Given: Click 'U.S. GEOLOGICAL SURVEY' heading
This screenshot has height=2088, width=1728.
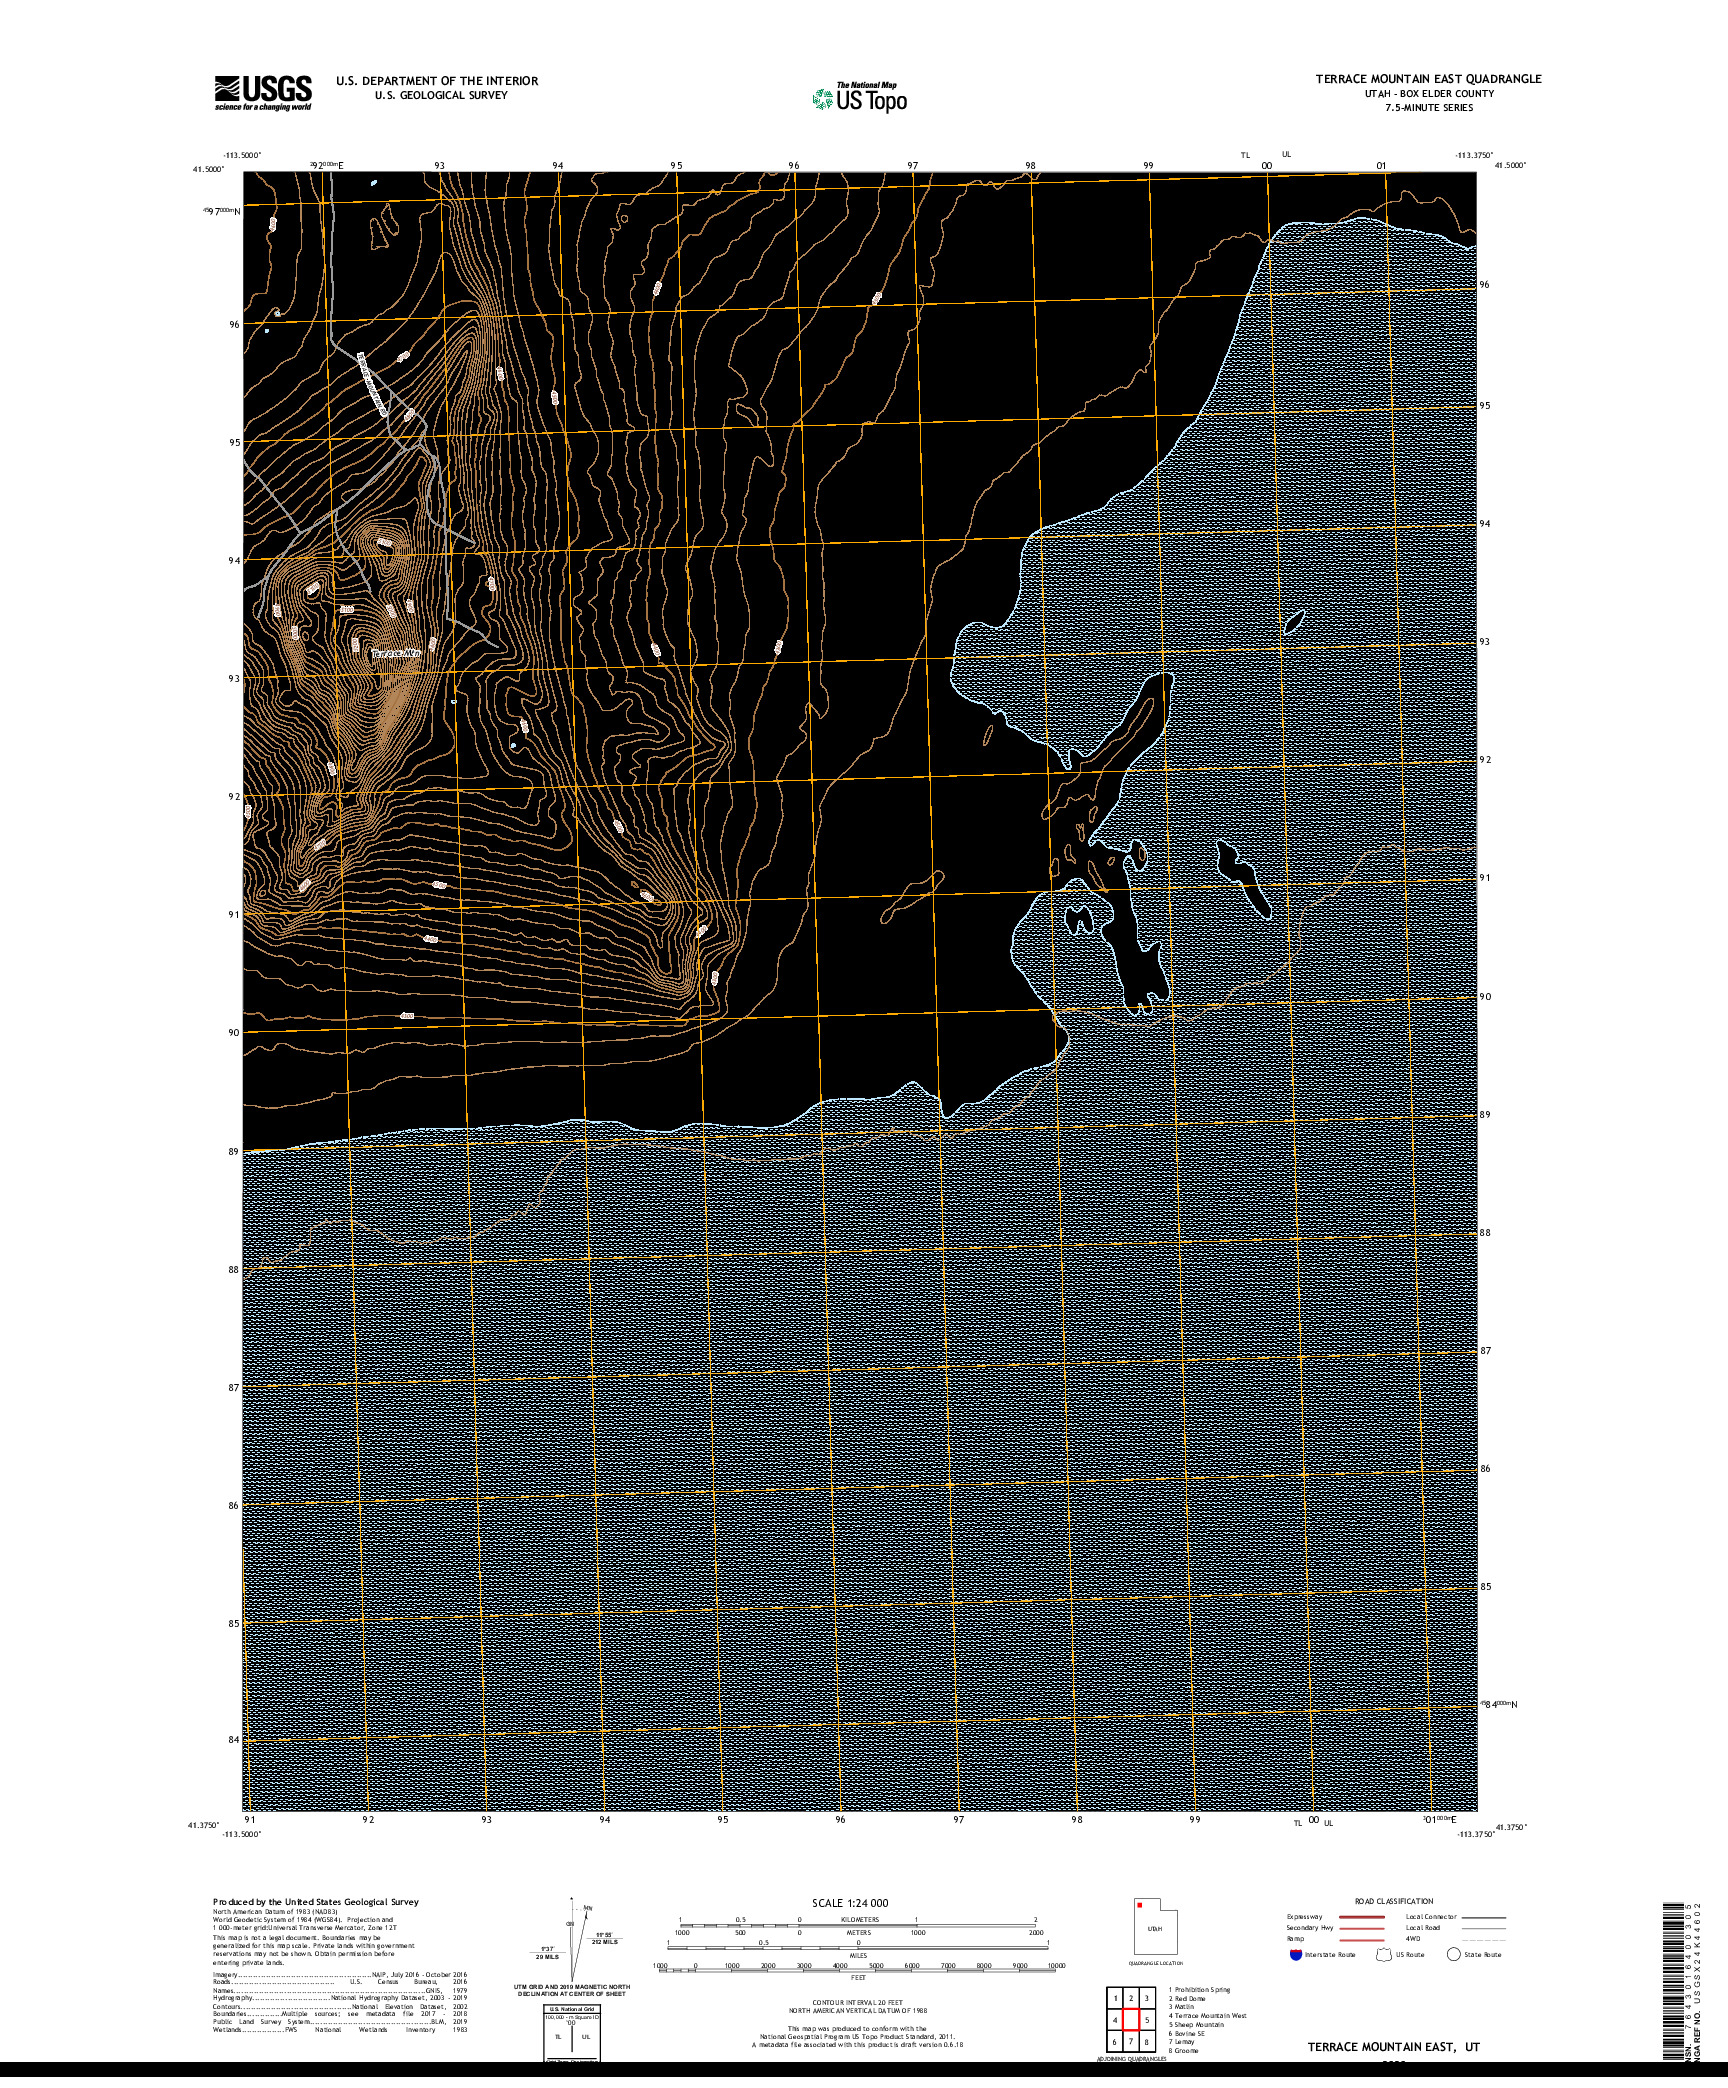Looking at the screenshot, I should pos(441,95).
